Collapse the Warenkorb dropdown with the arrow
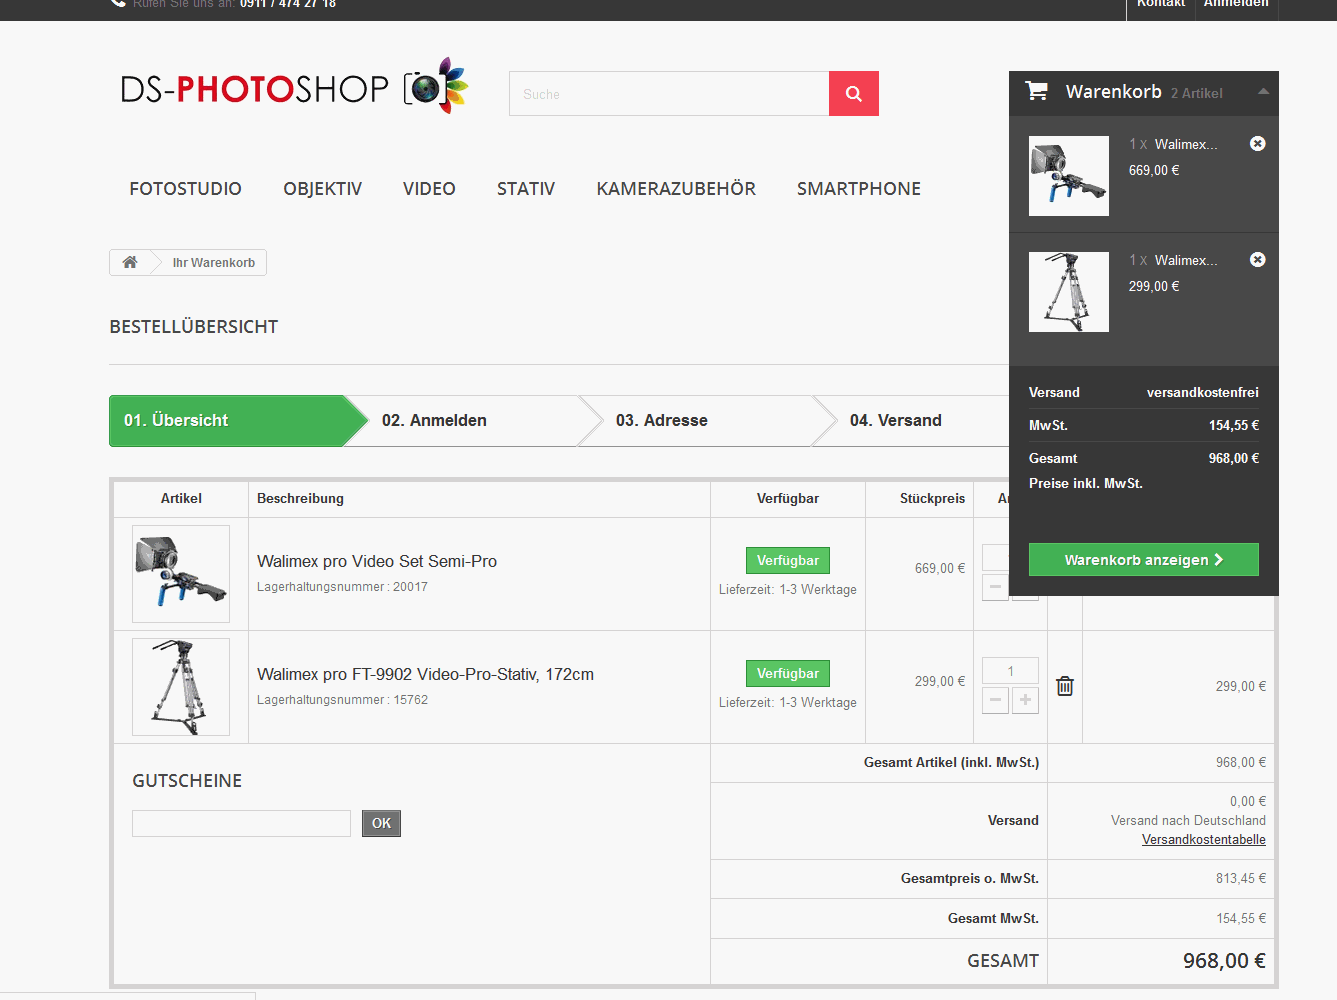Image resolution: width=1337 pixels, height=1000 pixels. point(1263,91)
